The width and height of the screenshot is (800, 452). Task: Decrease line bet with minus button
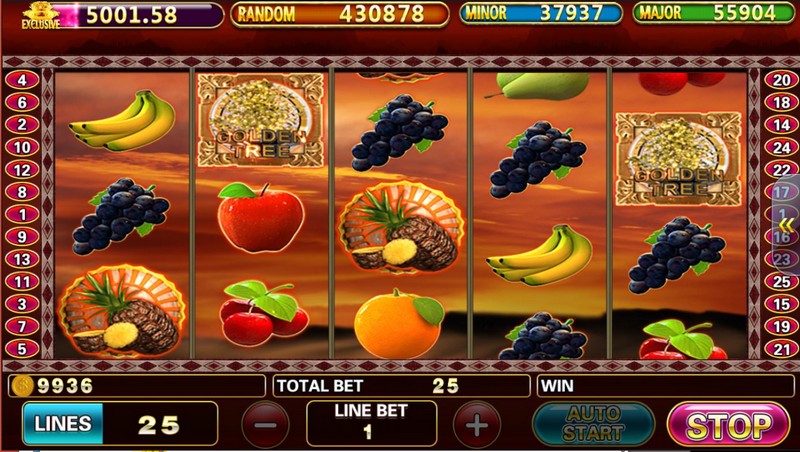tap(265, 424)
